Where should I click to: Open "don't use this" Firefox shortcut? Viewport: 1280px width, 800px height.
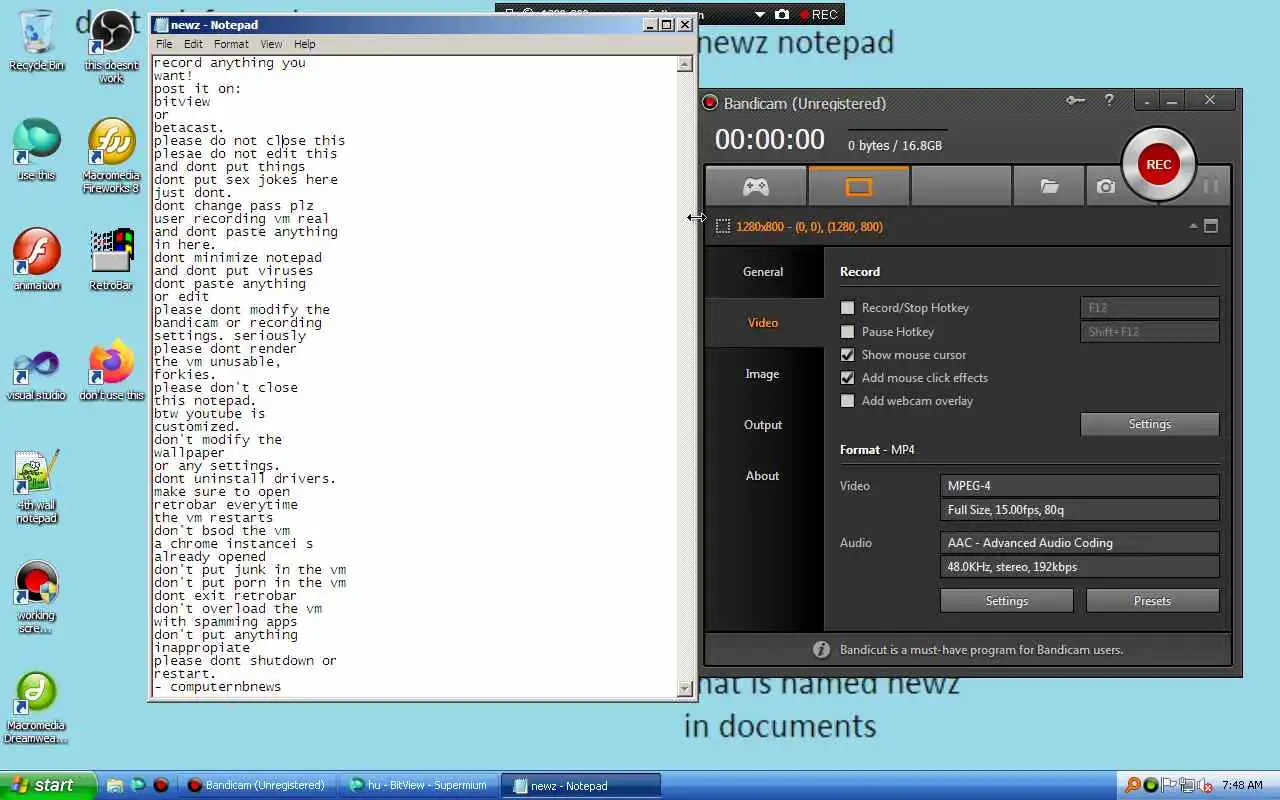click(111, 370)
